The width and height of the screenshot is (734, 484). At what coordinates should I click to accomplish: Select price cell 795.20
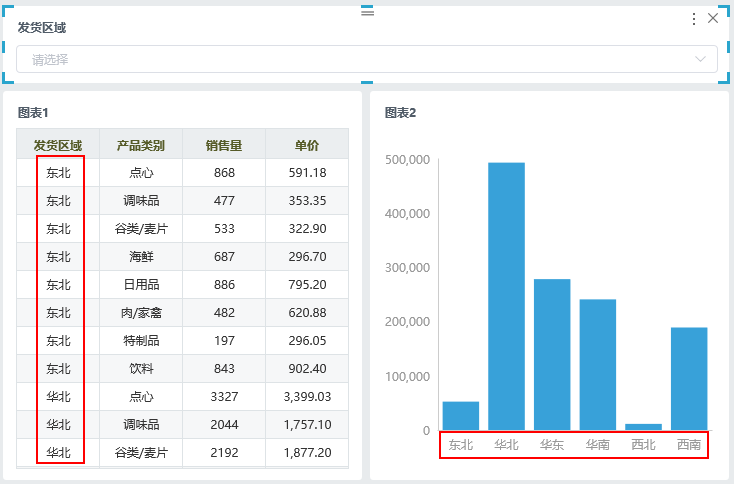307,285
